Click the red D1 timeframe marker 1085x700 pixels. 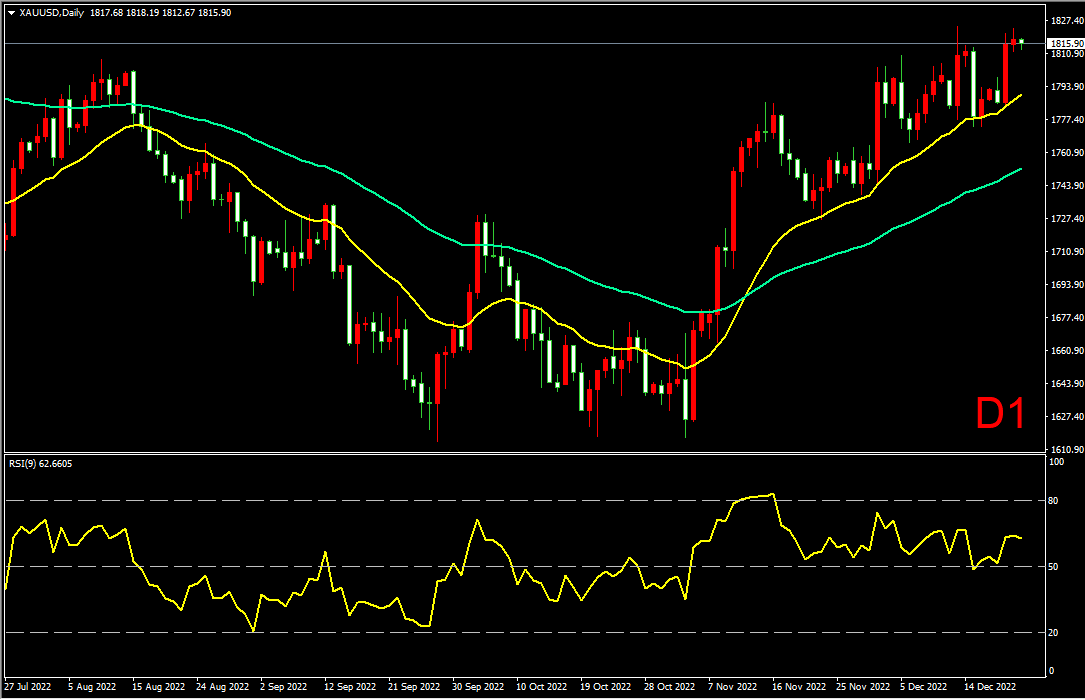pos(1000,414)
